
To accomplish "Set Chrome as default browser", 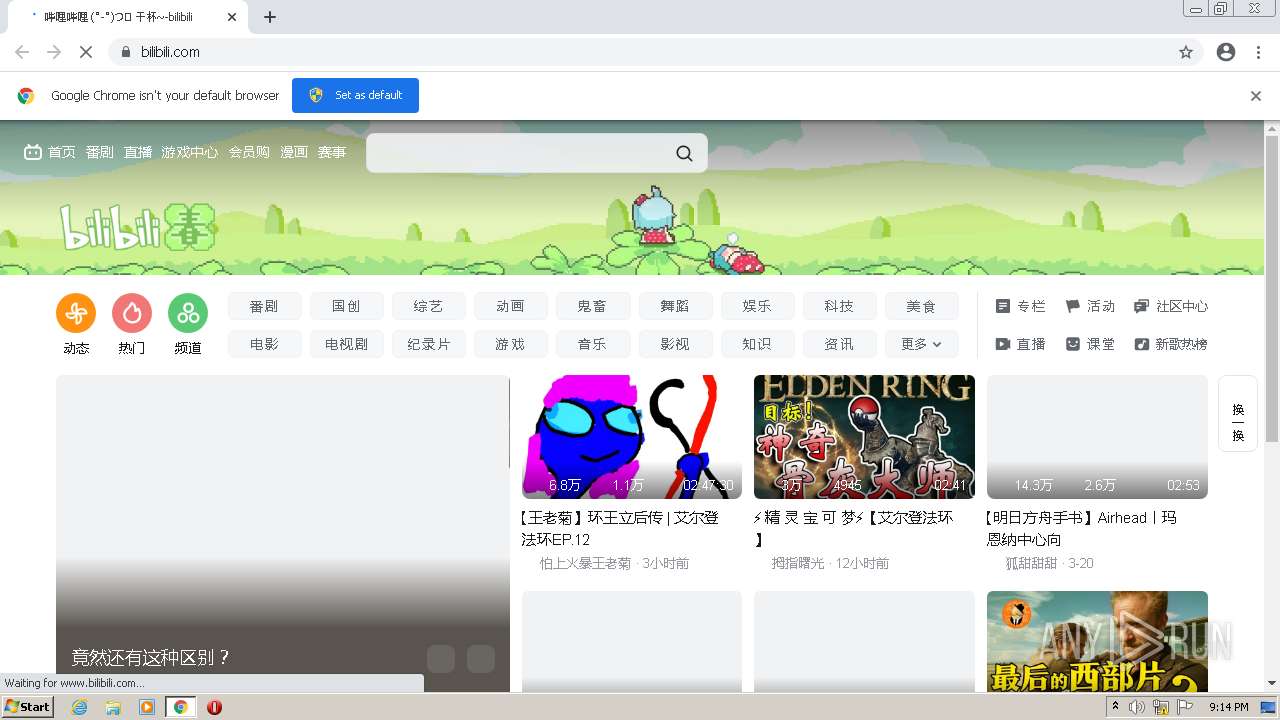I will pos(355,96).
